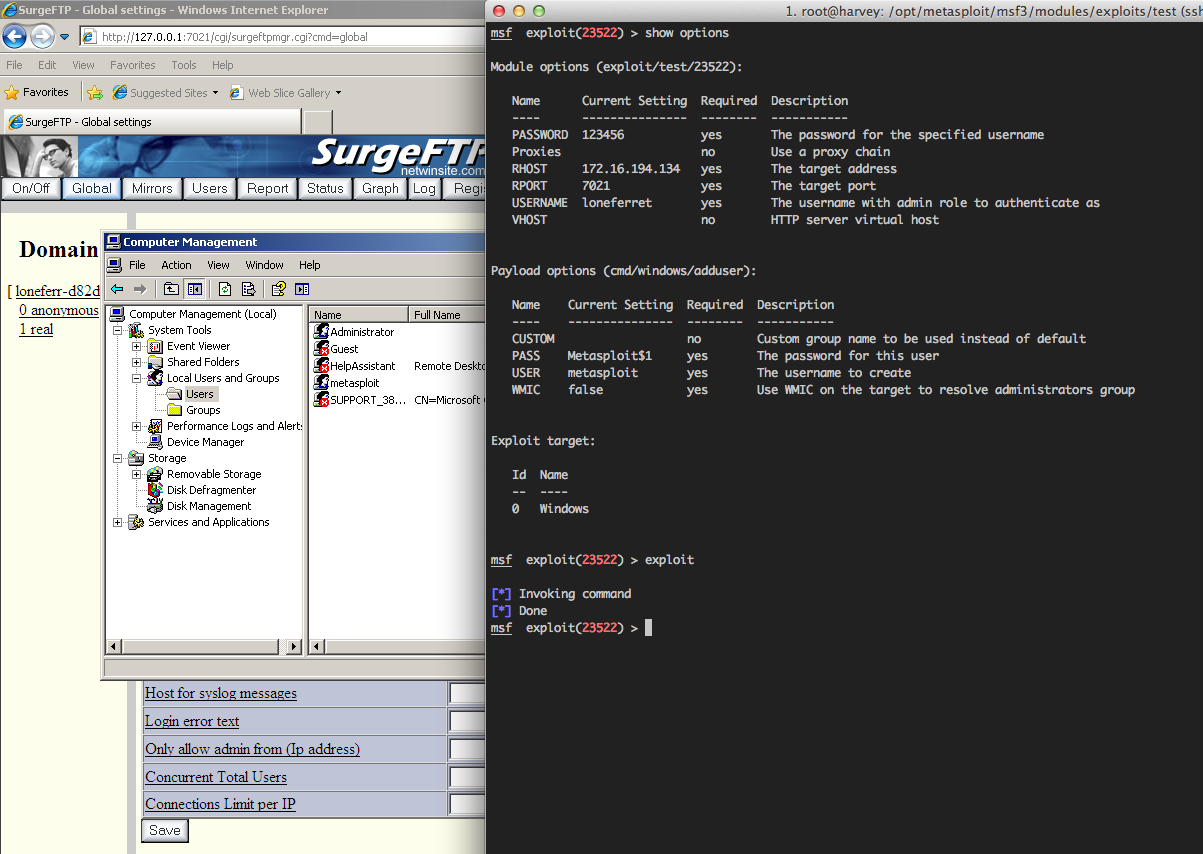Click the Only allow admin from (Ip address) link
The image size is (1203, 854).
(x=253, y=749)
